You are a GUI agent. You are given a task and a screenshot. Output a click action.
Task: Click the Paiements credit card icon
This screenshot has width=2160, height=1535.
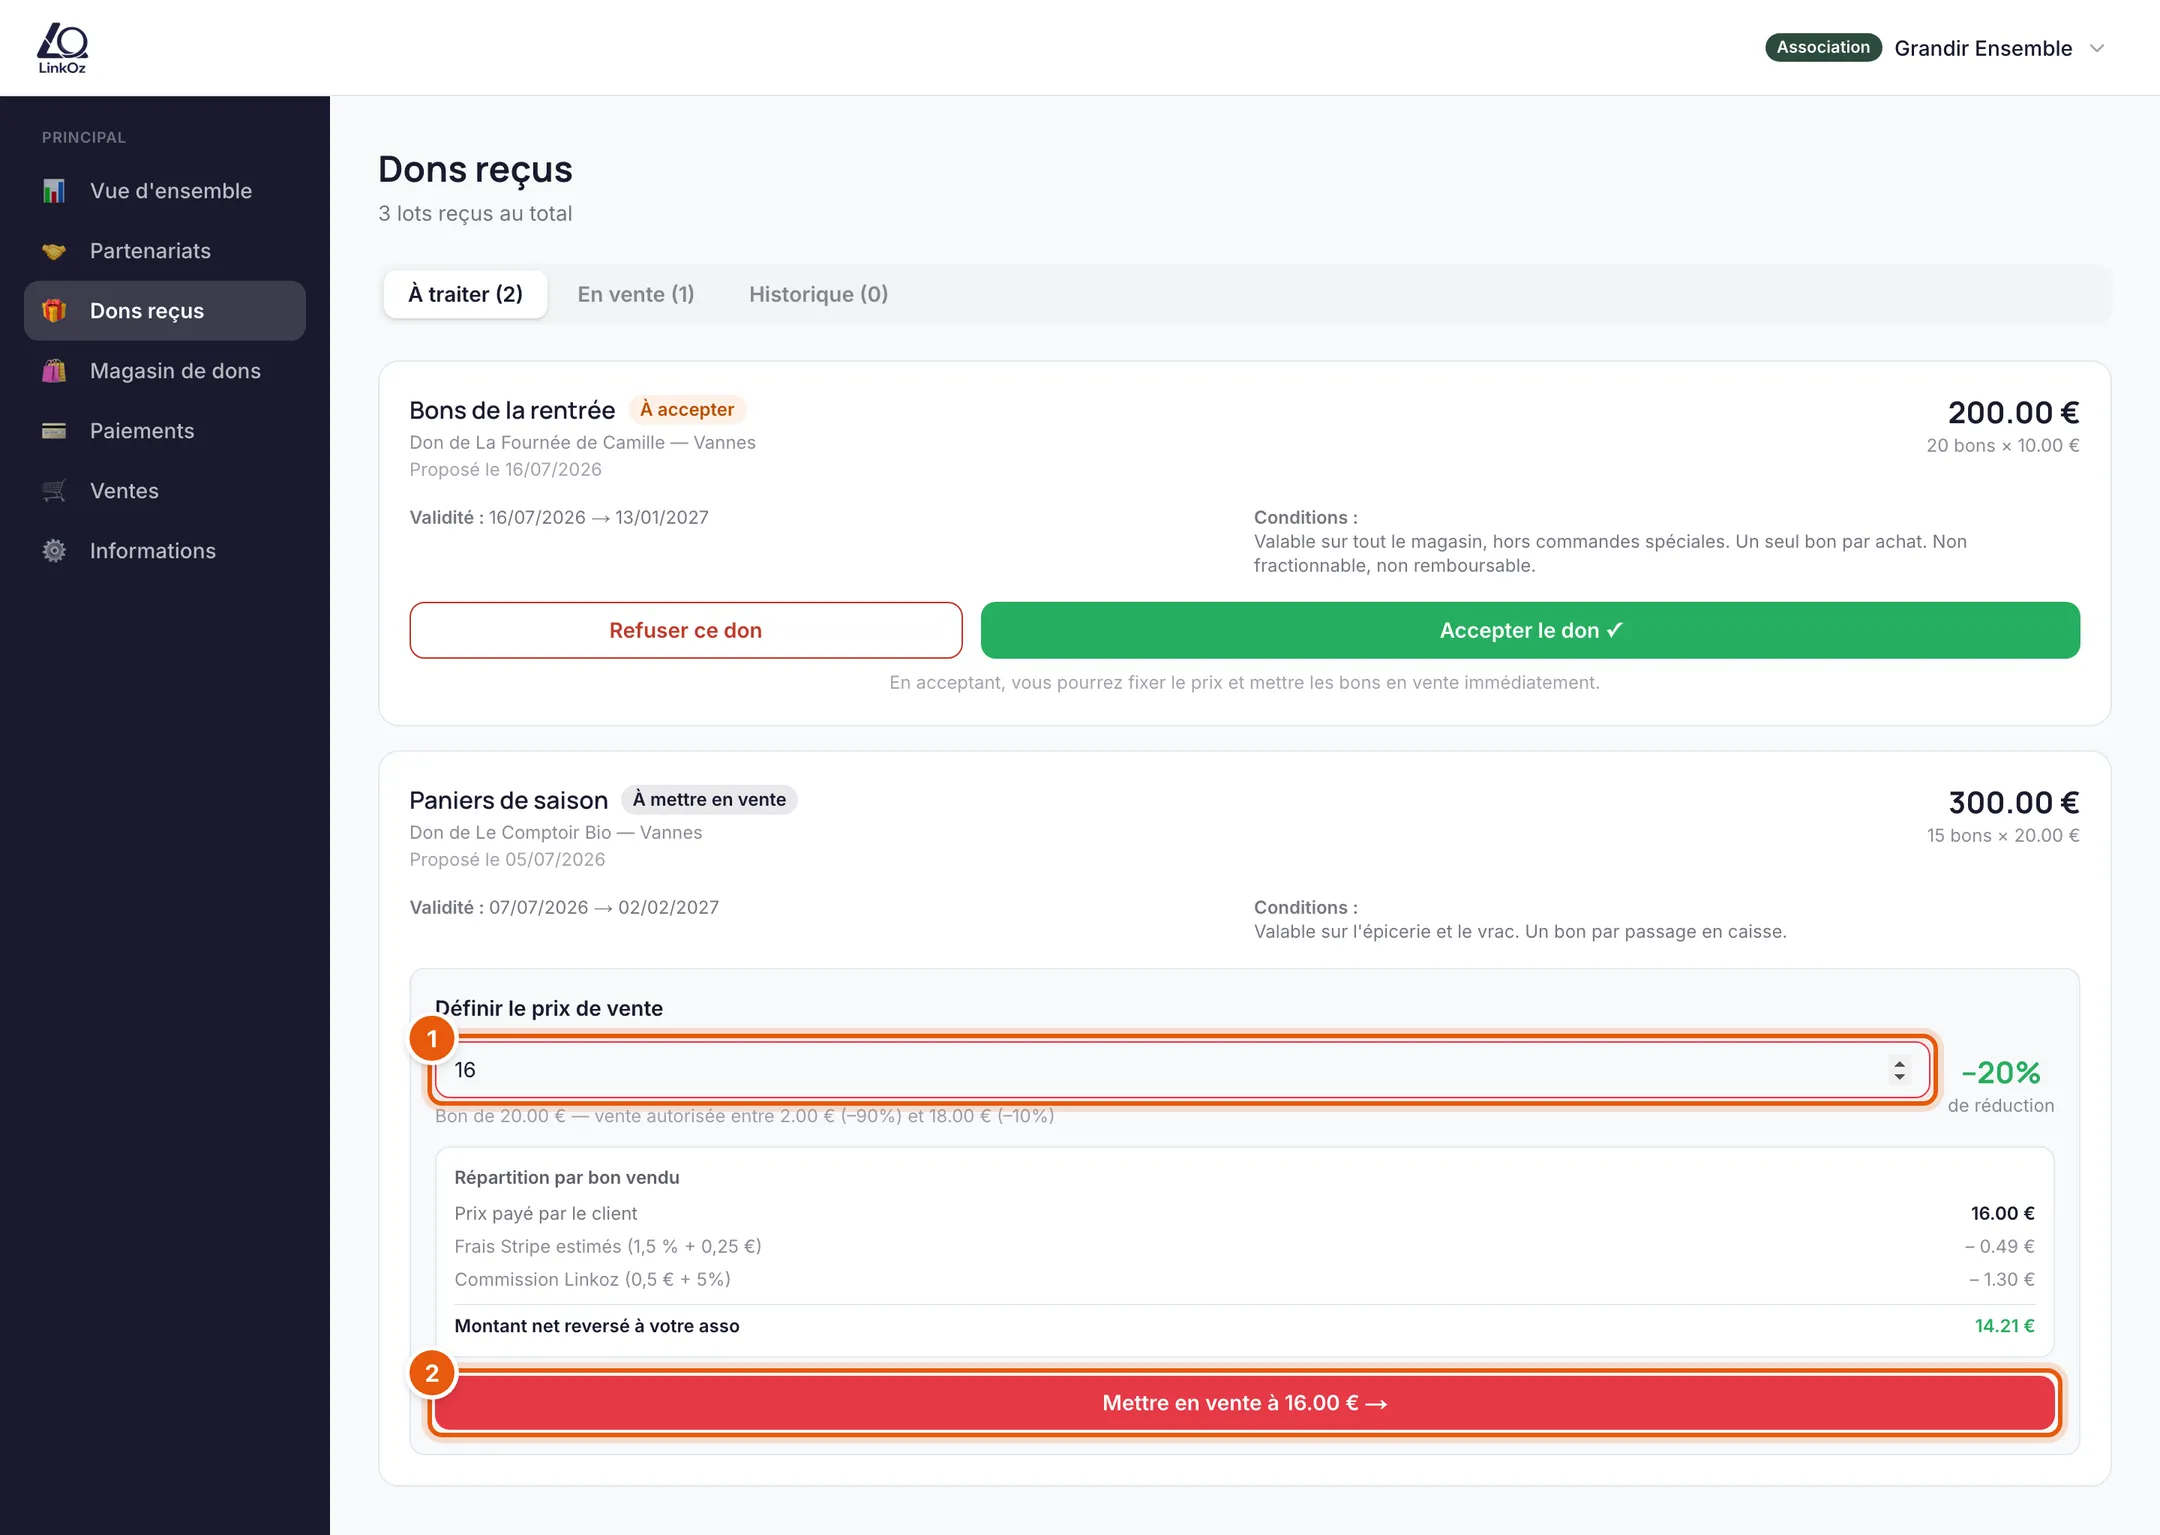click(x=54, y=431)
